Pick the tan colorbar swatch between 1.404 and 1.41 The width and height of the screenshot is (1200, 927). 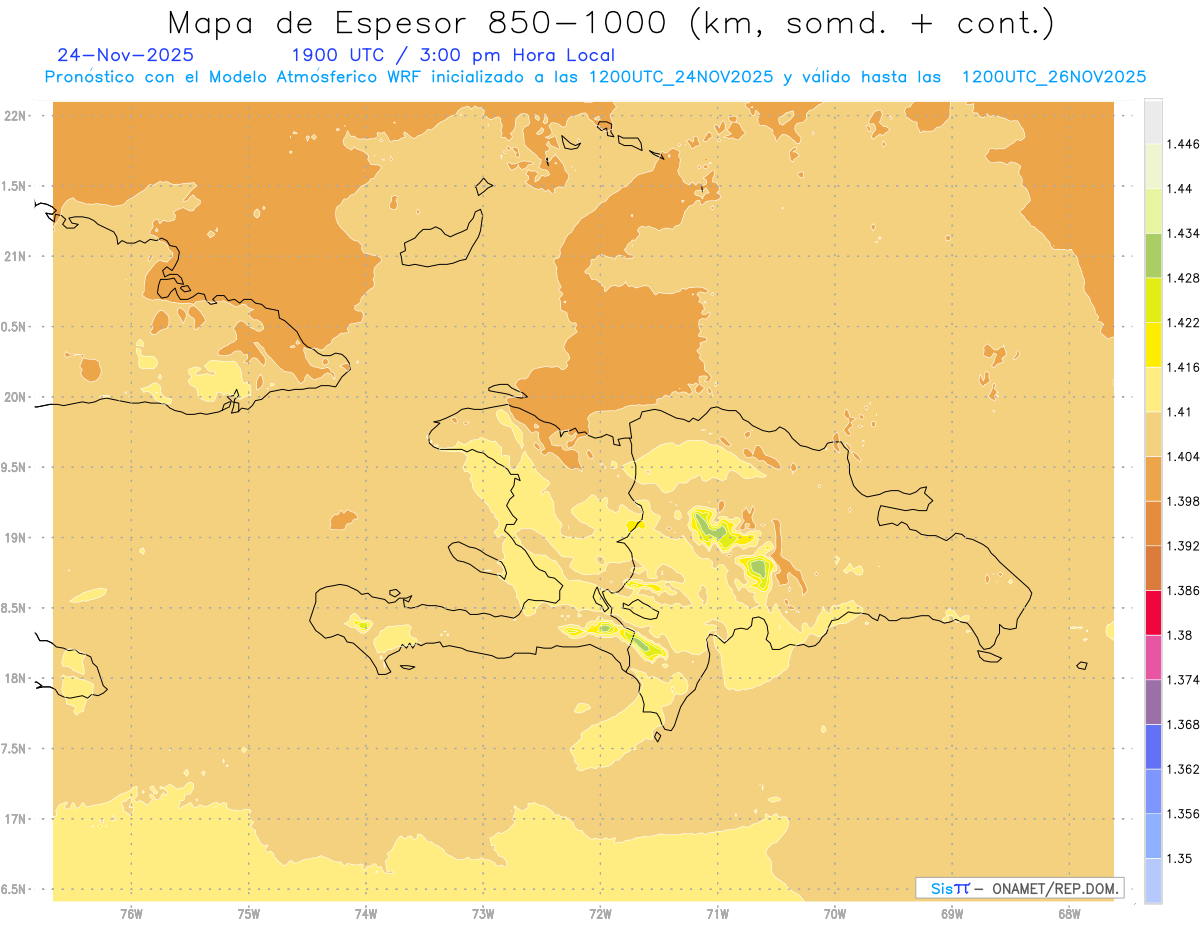(x=1153, y=434)
